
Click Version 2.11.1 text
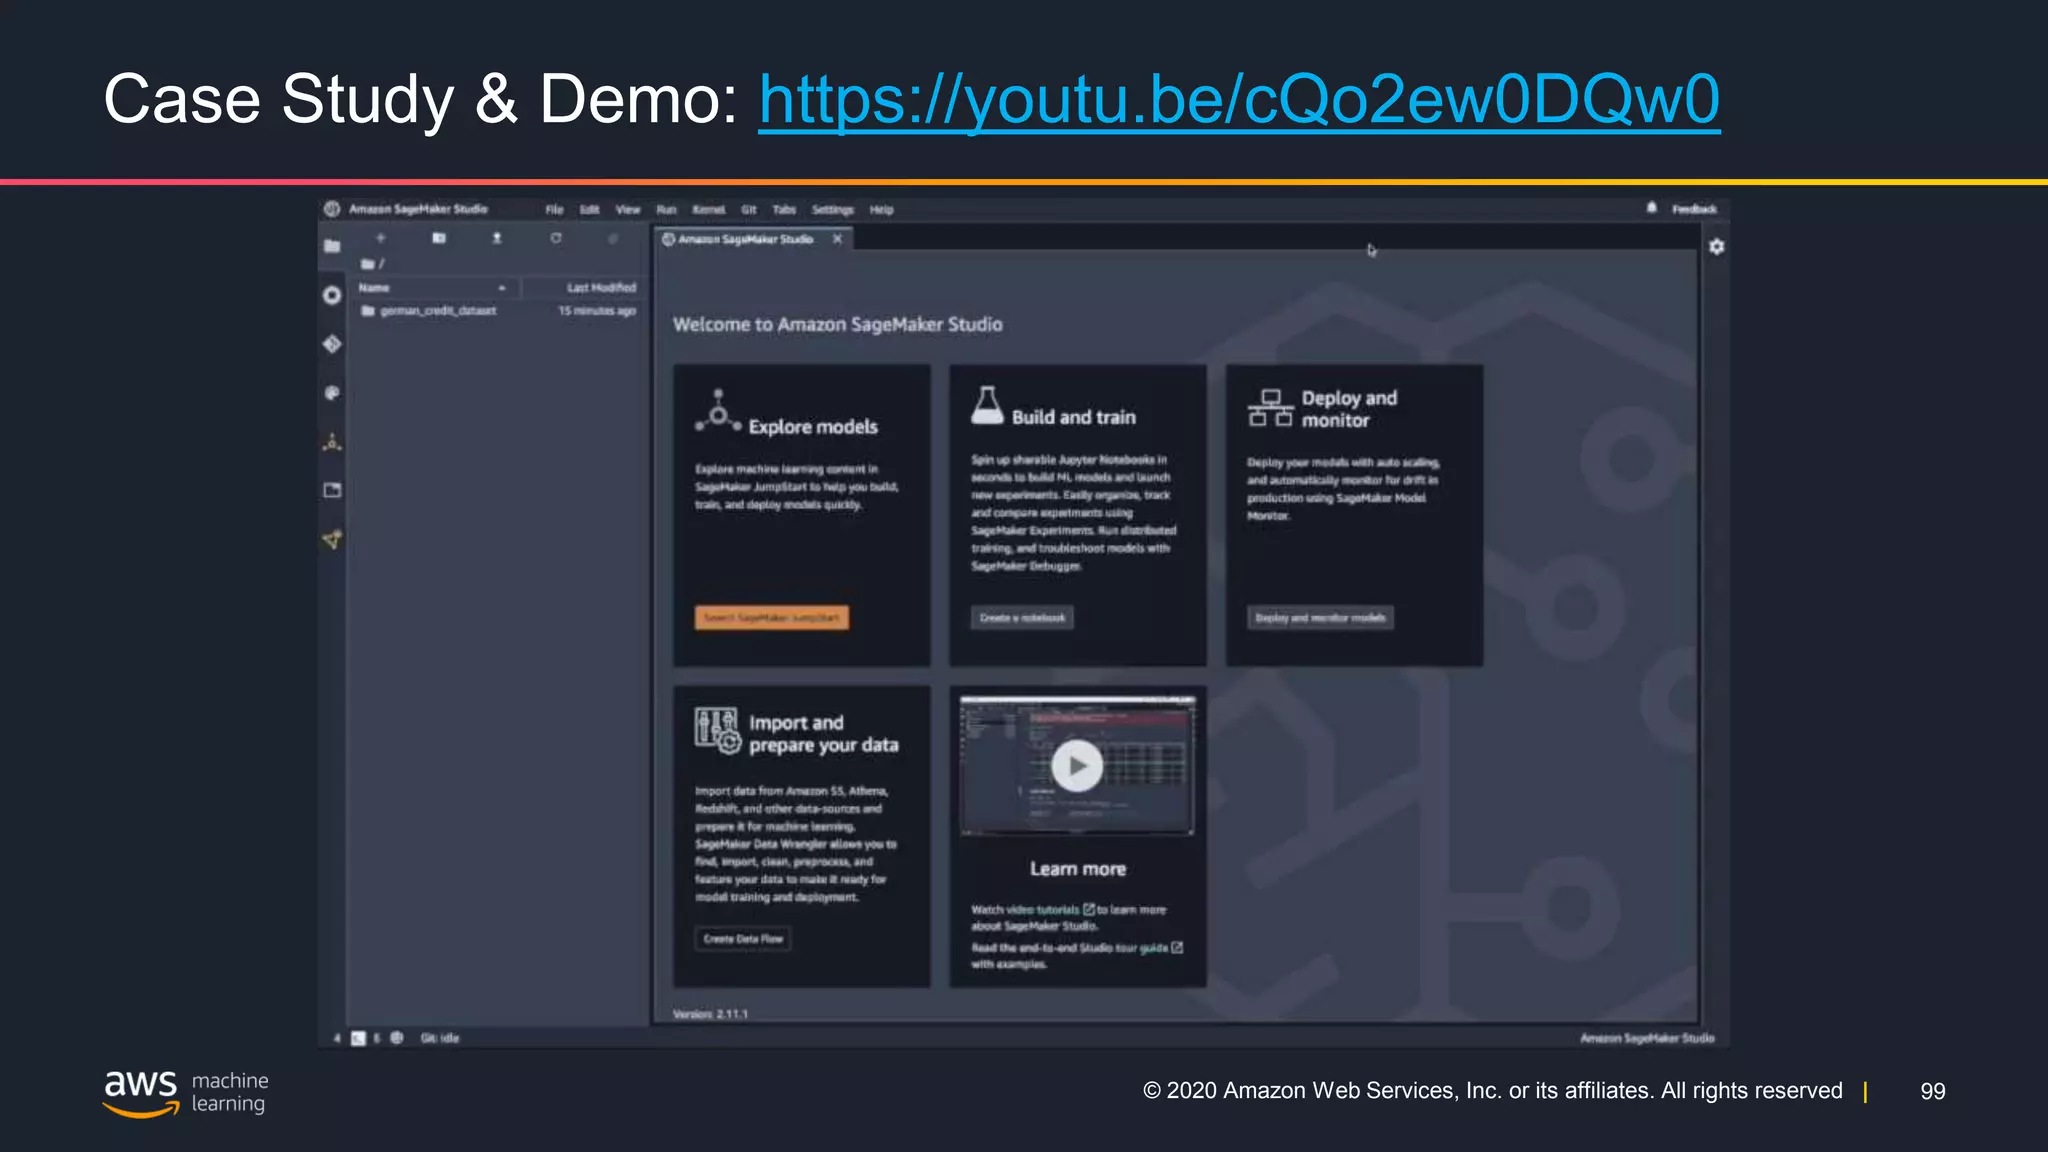coord(710,1014)
